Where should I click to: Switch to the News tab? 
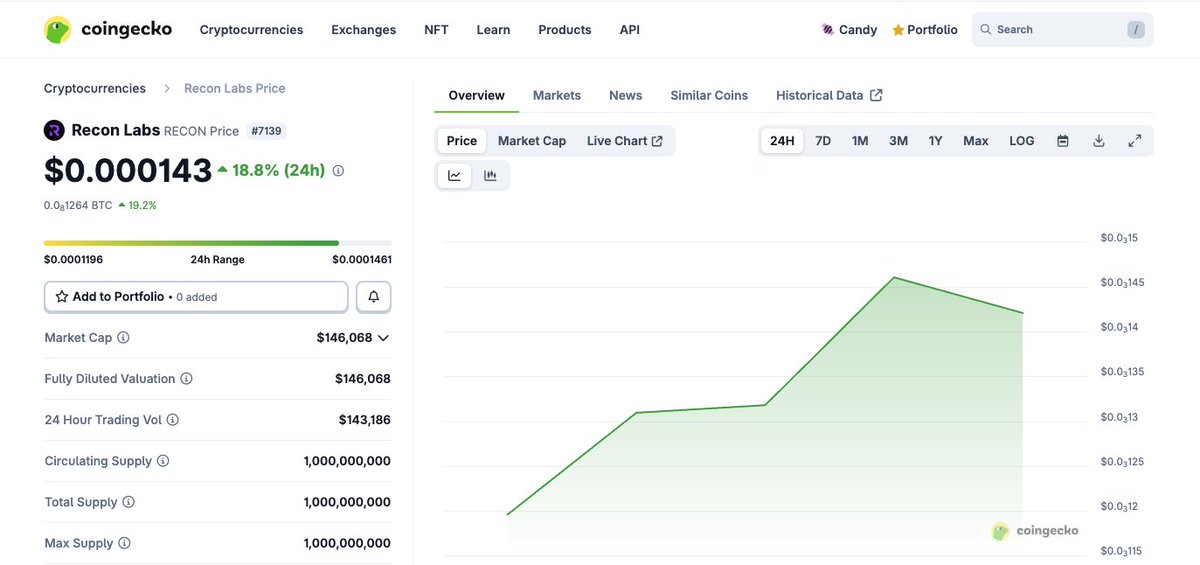pos(626,95)
